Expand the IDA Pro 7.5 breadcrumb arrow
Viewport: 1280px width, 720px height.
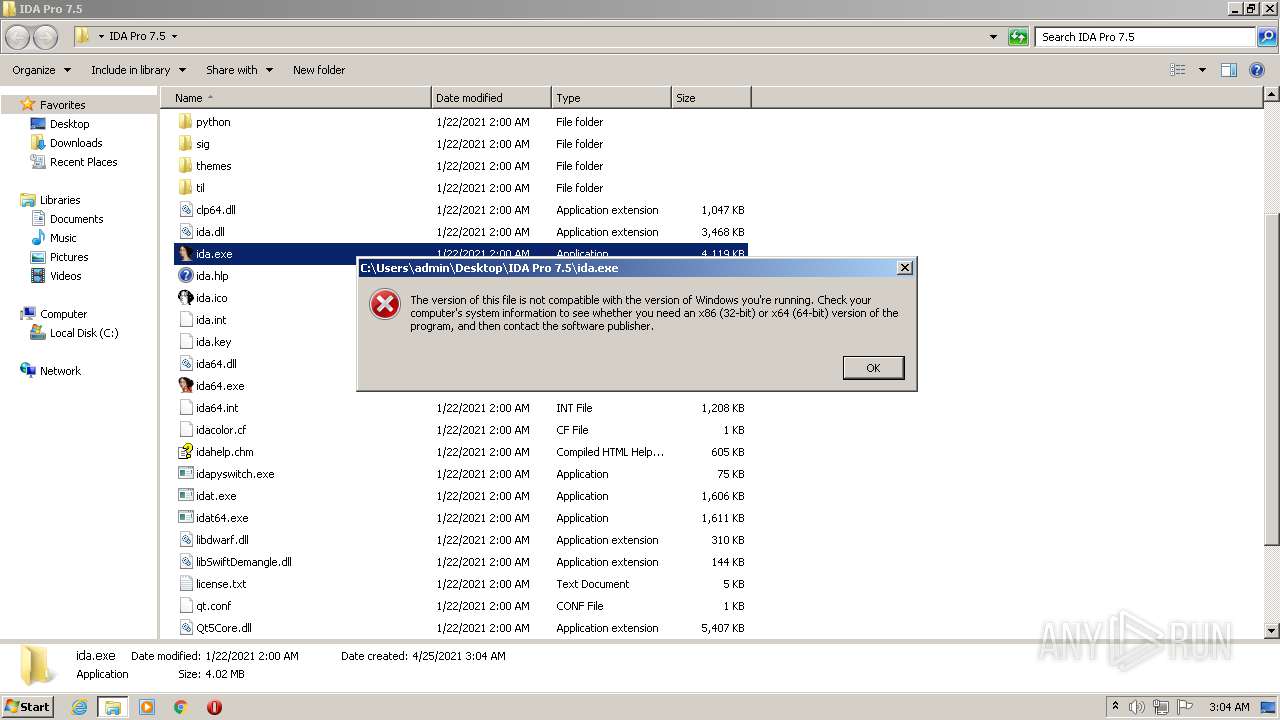point(174,36)
